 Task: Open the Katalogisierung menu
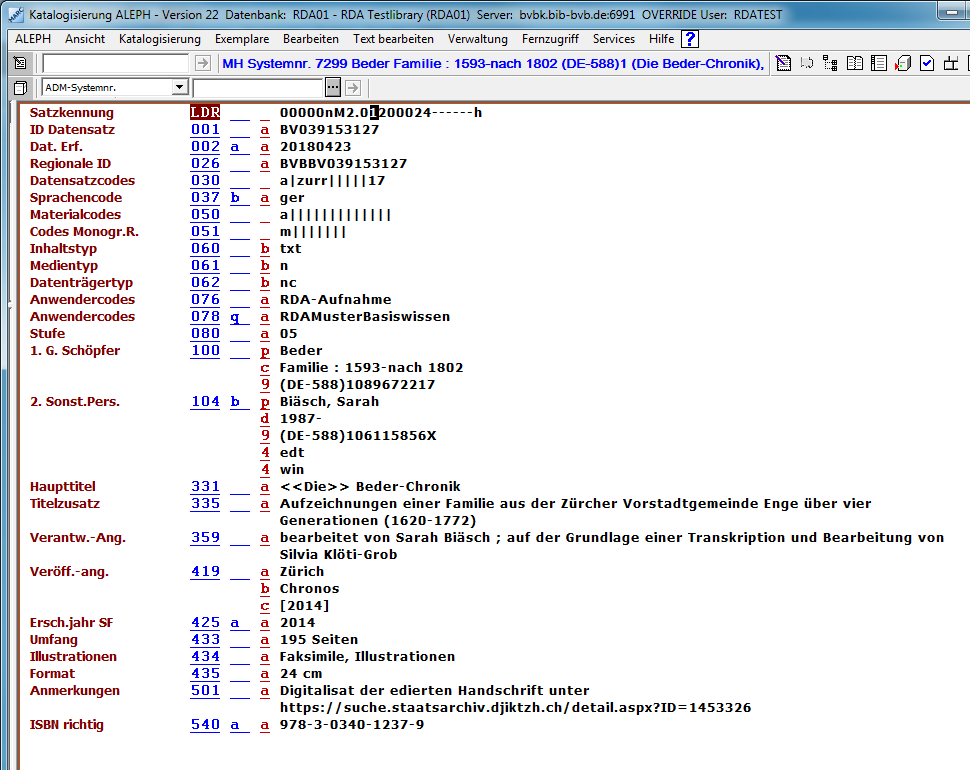[159, 39]
